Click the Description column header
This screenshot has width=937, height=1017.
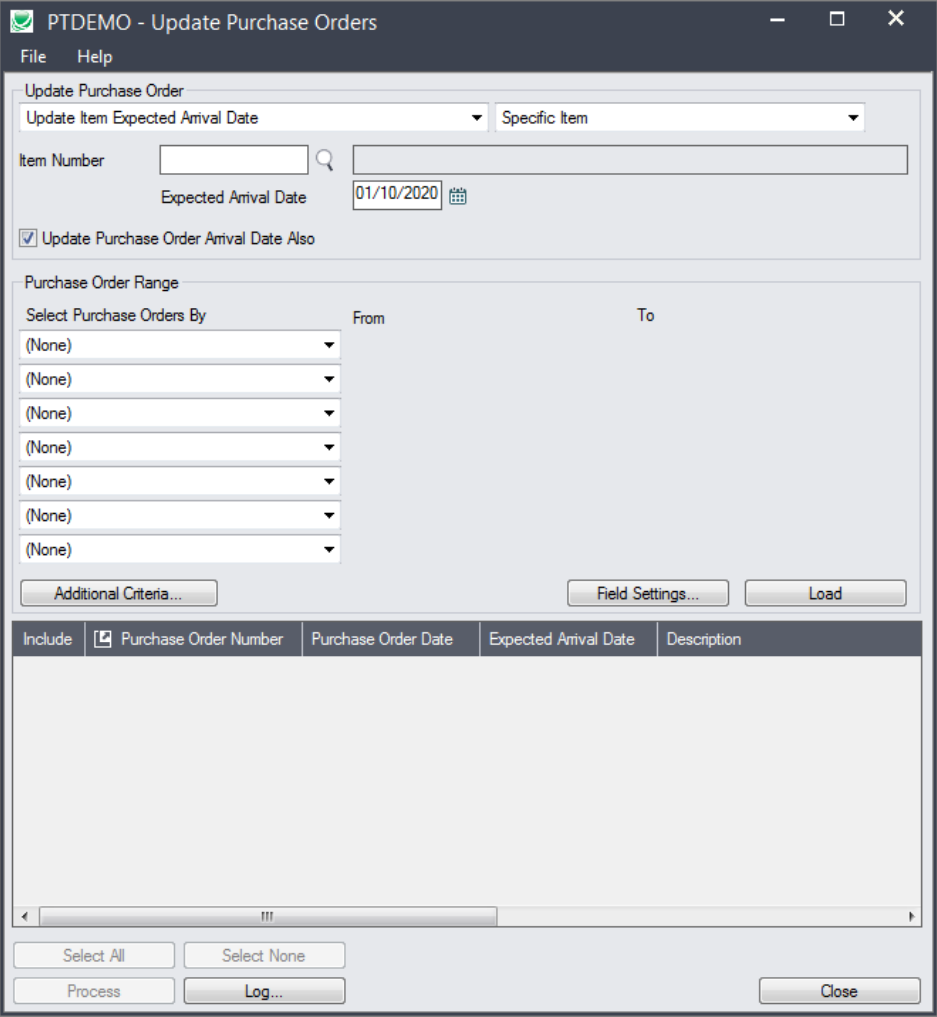coord(789,639)
